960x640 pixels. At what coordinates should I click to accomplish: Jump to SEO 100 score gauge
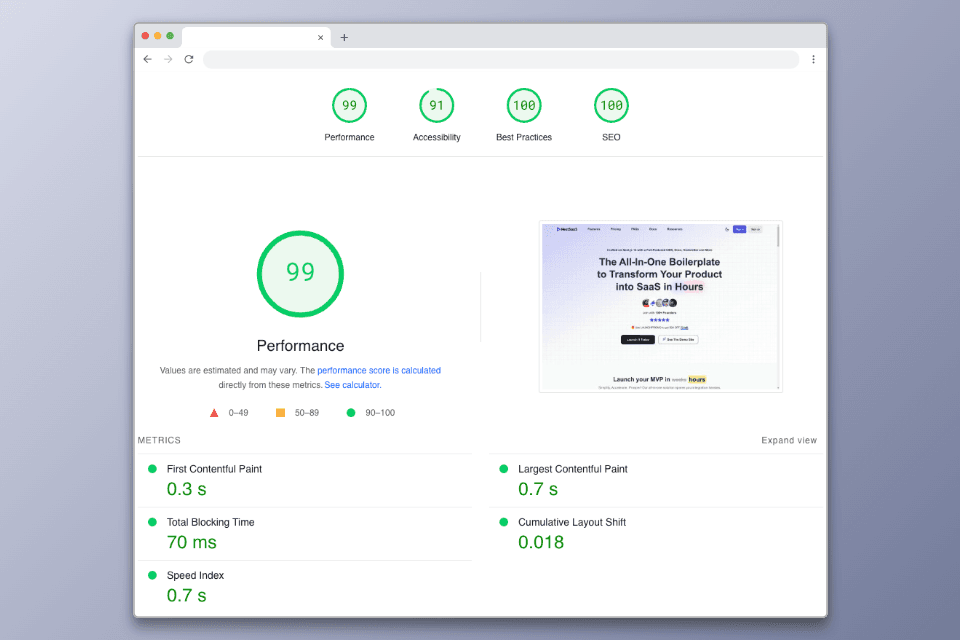[x=611, y=106]
